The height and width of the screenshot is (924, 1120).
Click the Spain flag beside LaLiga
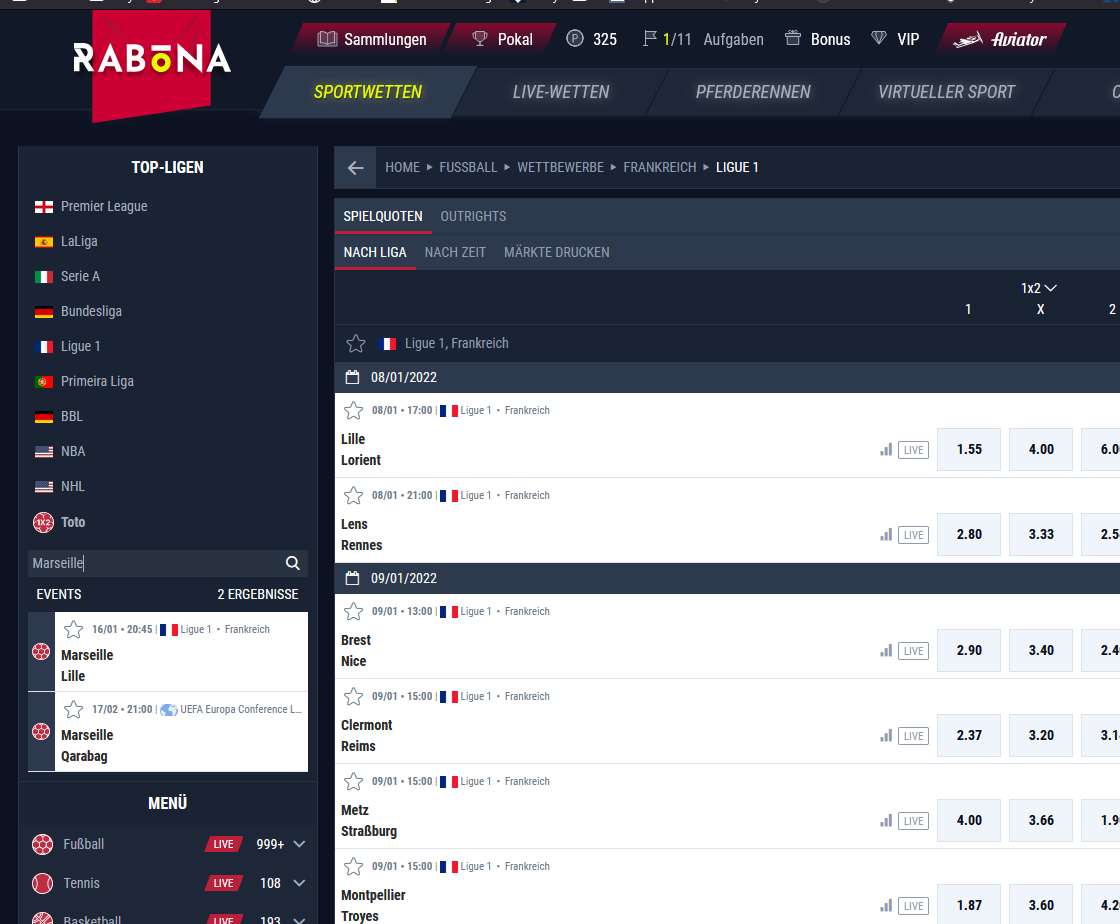[x=44, y=242]
